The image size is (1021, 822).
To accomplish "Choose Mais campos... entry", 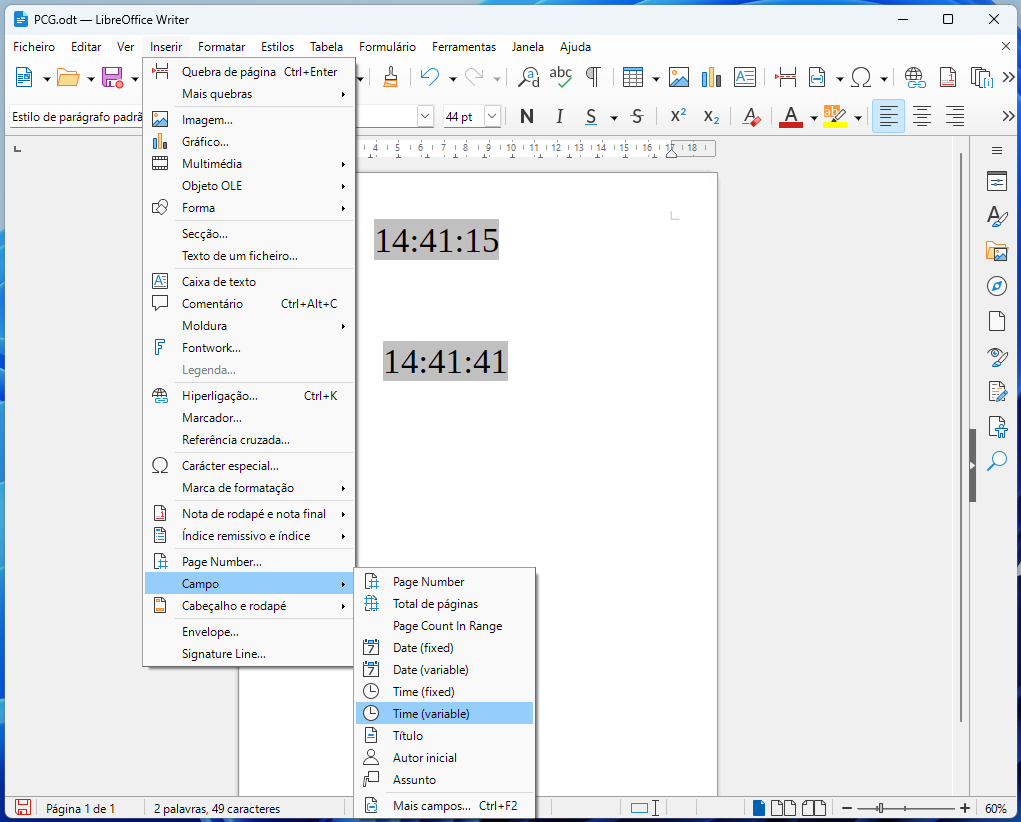I will [431, 805].
